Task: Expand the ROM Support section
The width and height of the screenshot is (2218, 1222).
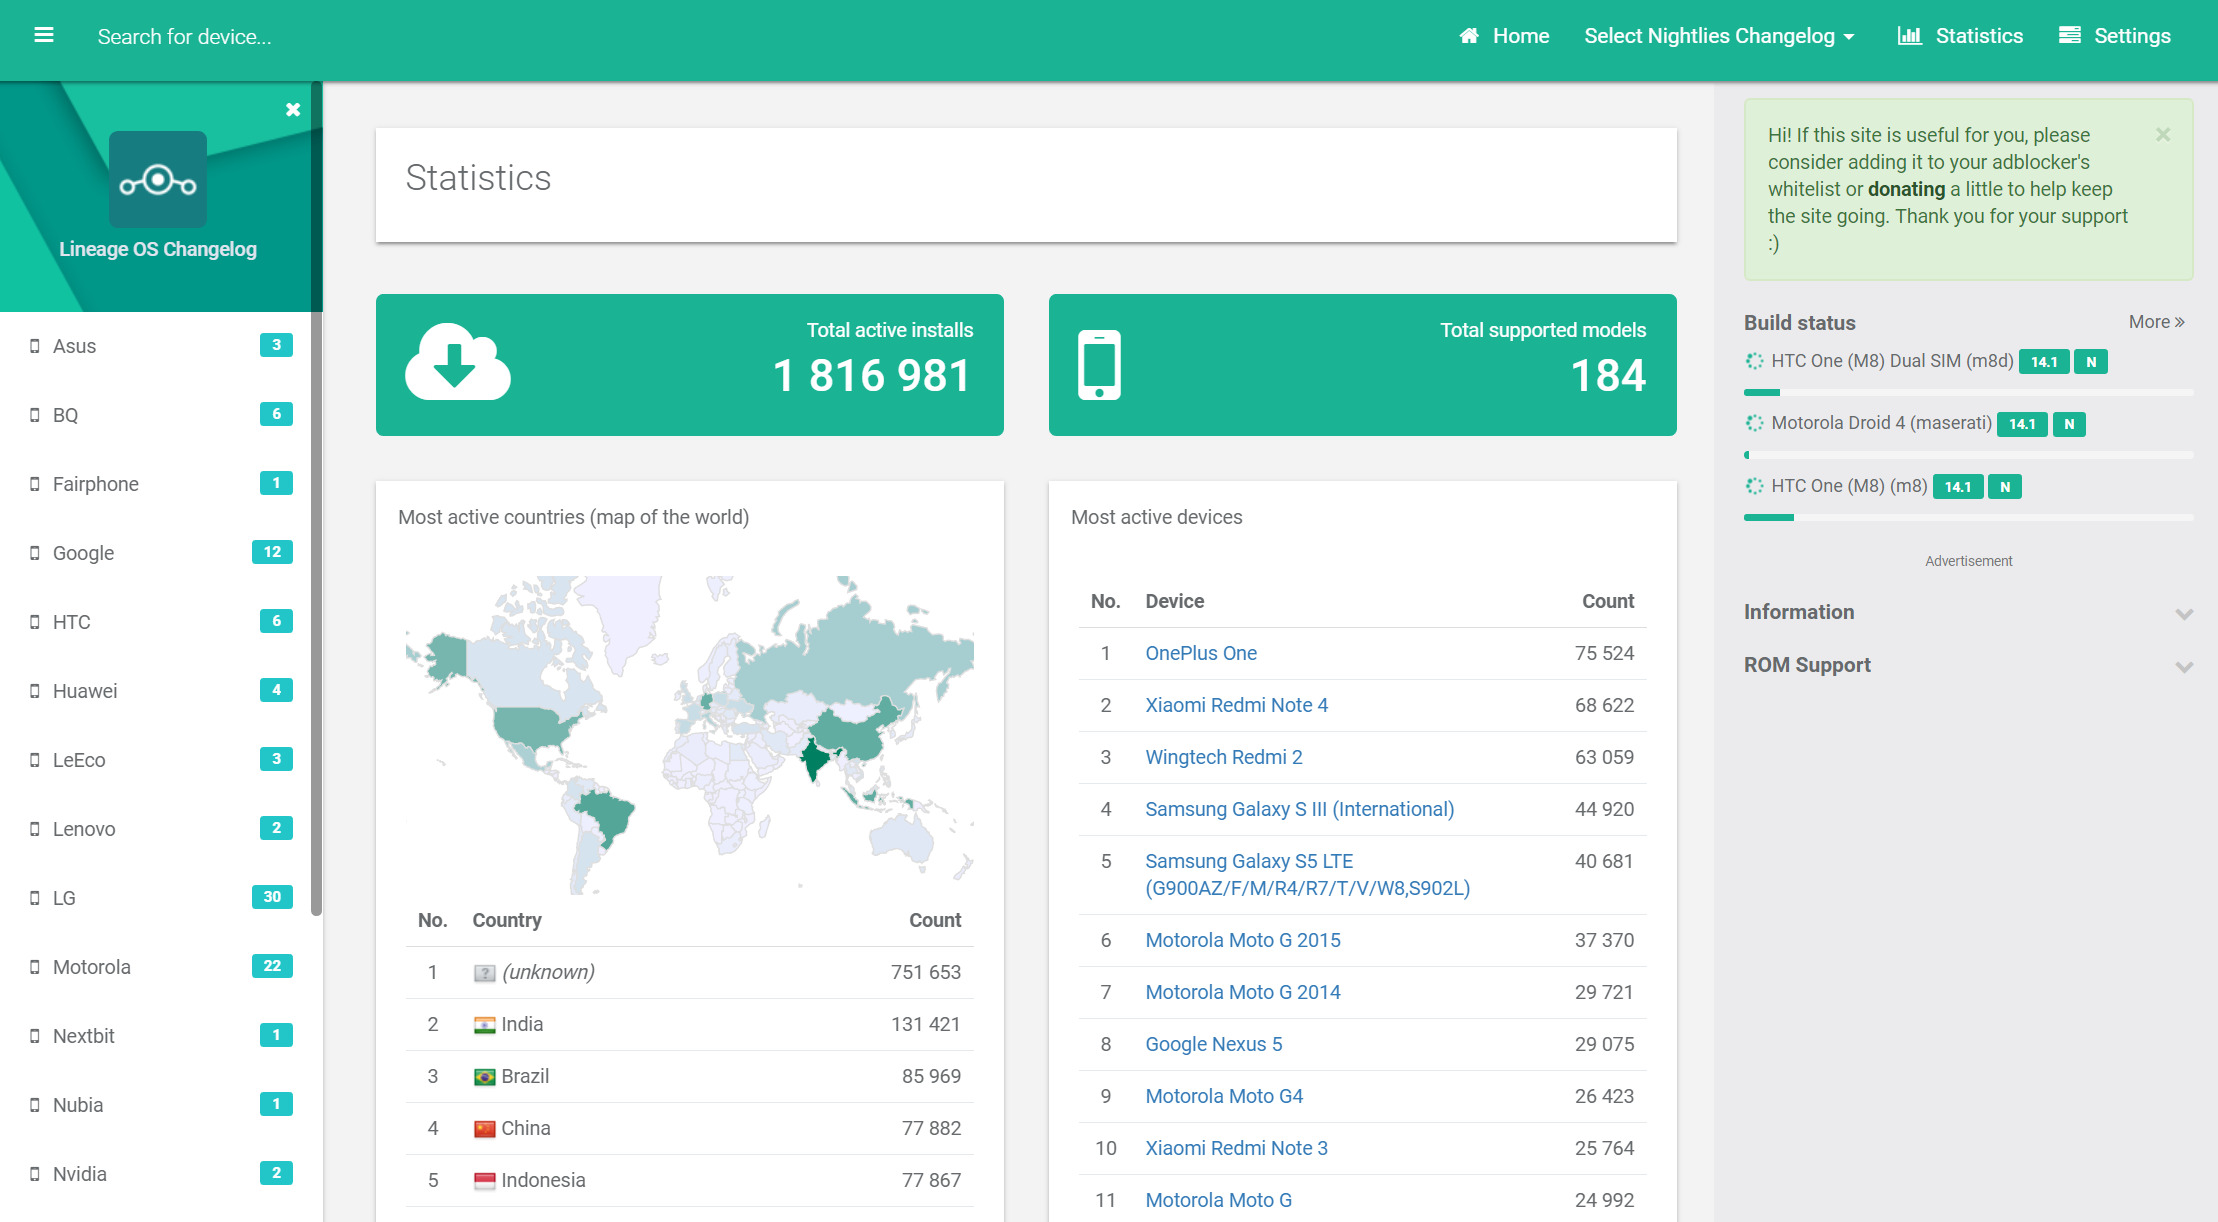Action: (1968, 665)
